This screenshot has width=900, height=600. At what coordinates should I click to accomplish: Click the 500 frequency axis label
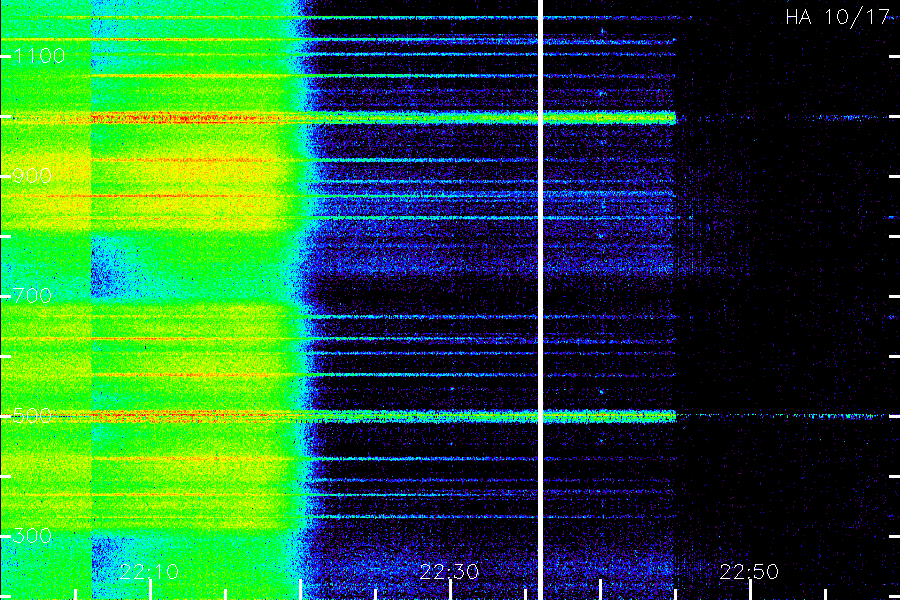[x=32, y=416]
